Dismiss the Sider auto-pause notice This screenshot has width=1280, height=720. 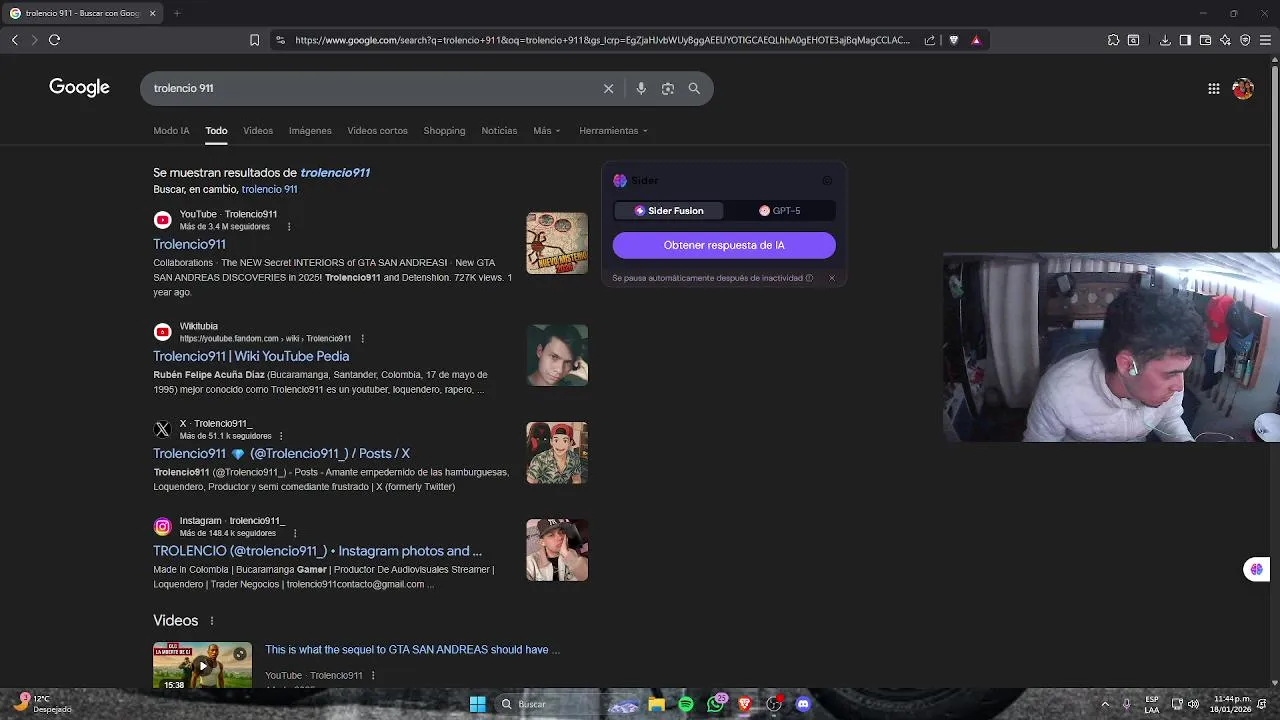pyautogui.click(x=831, y=278)
